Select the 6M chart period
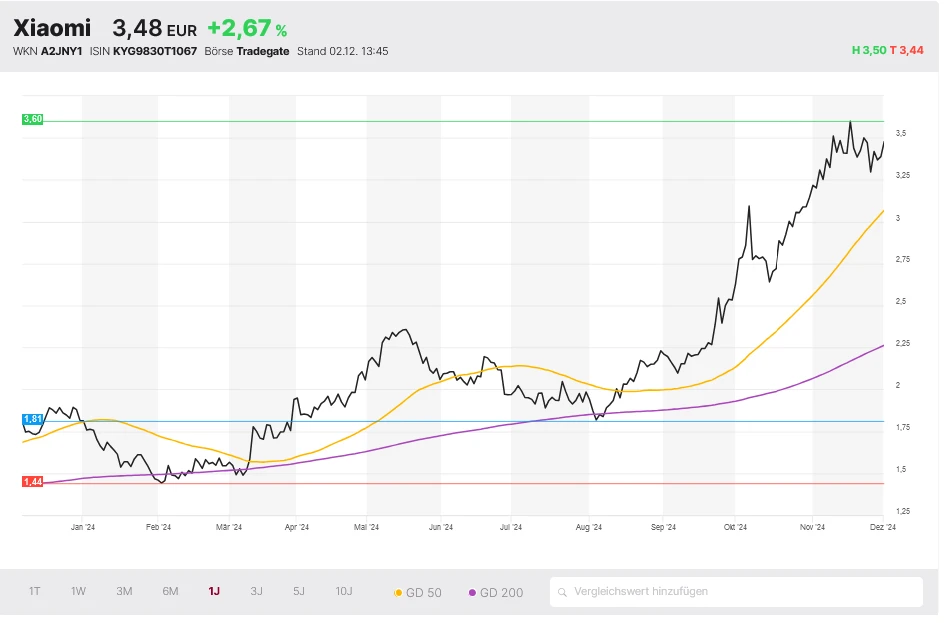This screenshot has width=944, height=623. pos(170,591)
